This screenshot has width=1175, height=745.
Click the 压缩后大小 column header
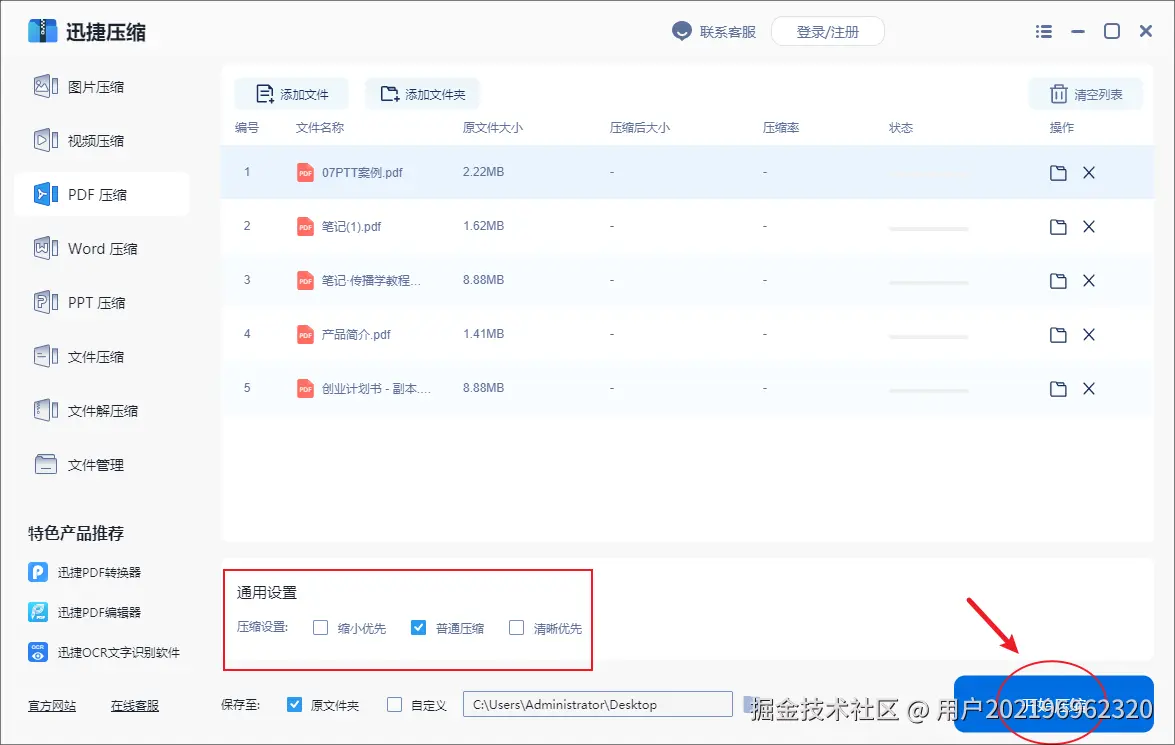639,127
